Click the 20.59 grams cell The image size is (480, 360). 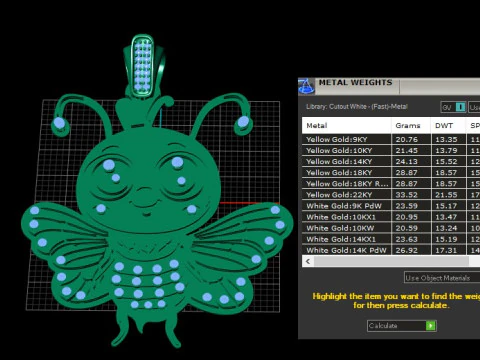[411, 228]
